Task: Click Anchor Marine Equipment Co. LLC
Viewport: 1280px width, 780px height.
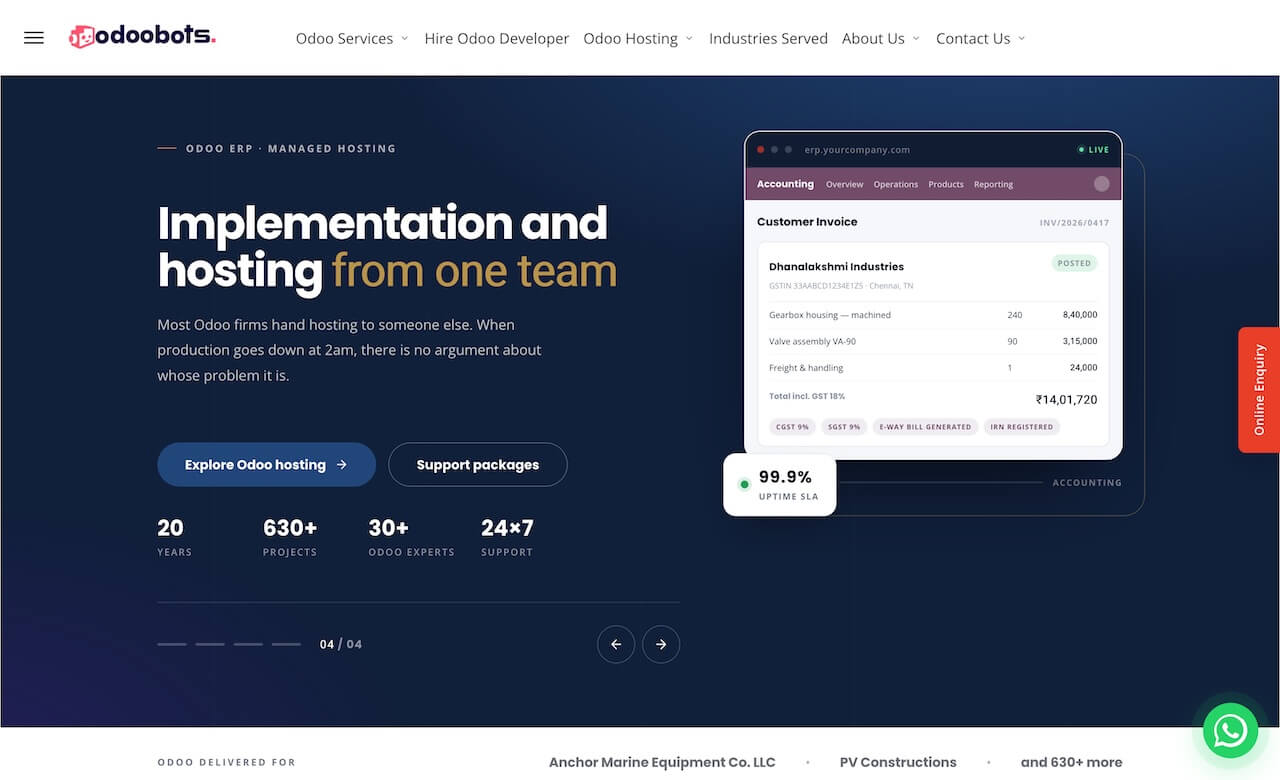Action: click(662, 762)
